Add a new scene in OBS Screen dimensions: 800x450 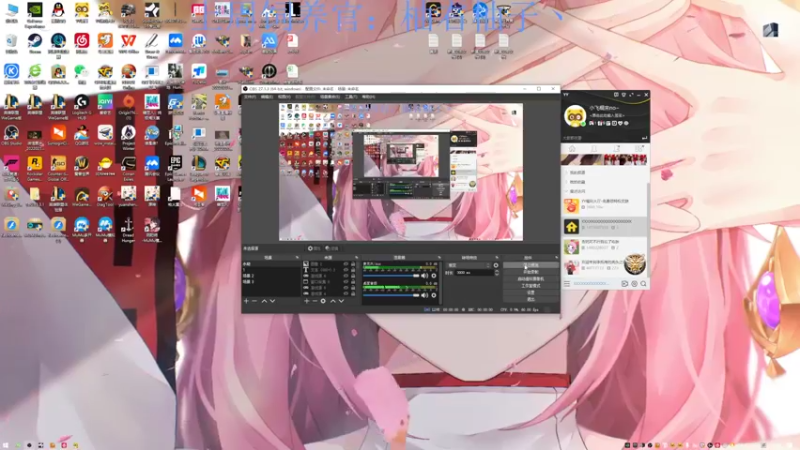(x=246, y=301)
